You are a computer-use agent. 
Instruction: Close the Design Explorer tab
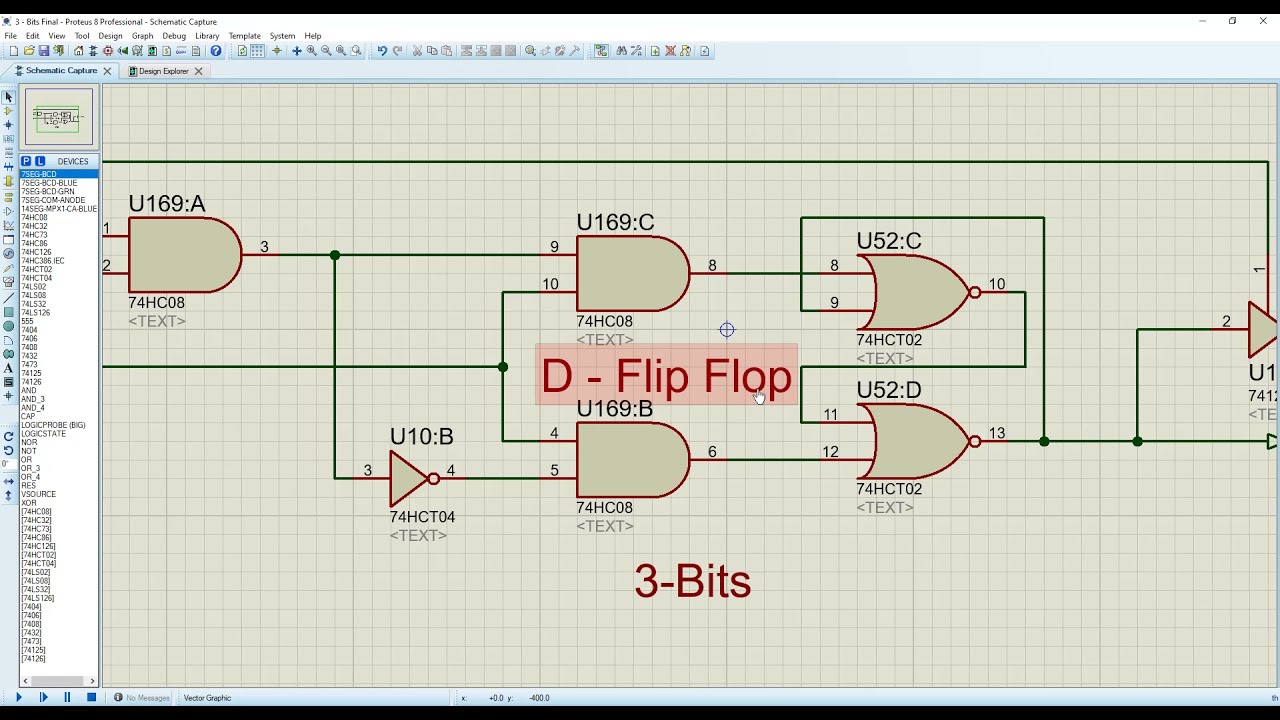tap(198, 71)
